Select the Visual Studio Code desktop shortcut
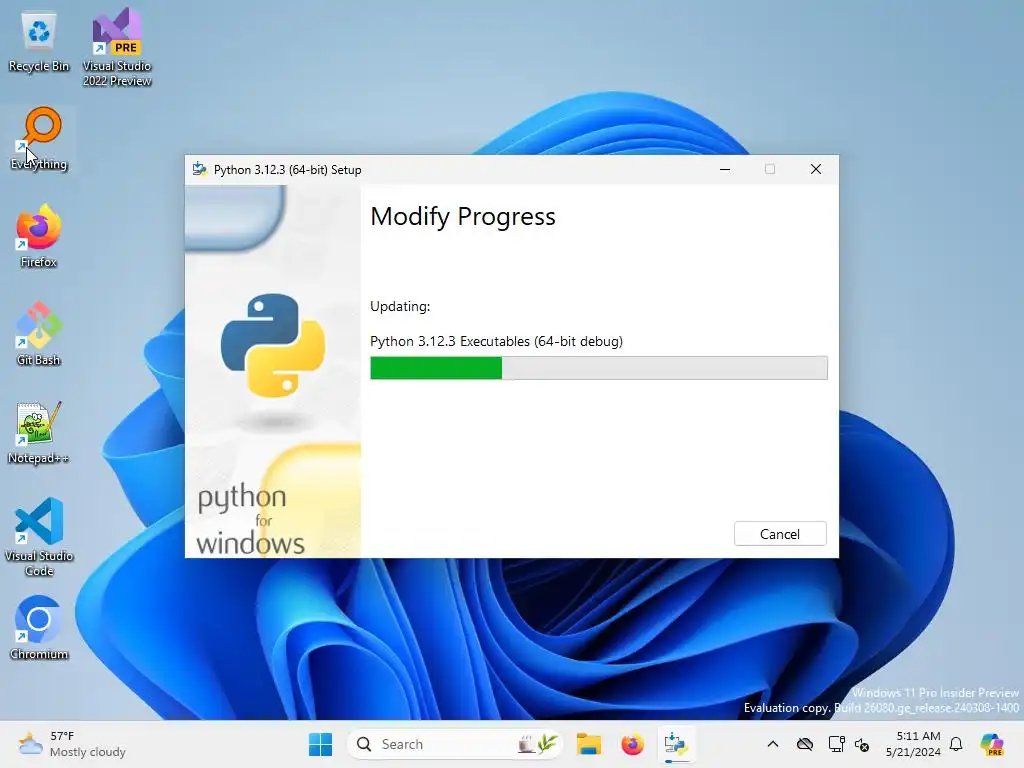The width and height of the screenshot is (1024, 768). pos(39,537)
